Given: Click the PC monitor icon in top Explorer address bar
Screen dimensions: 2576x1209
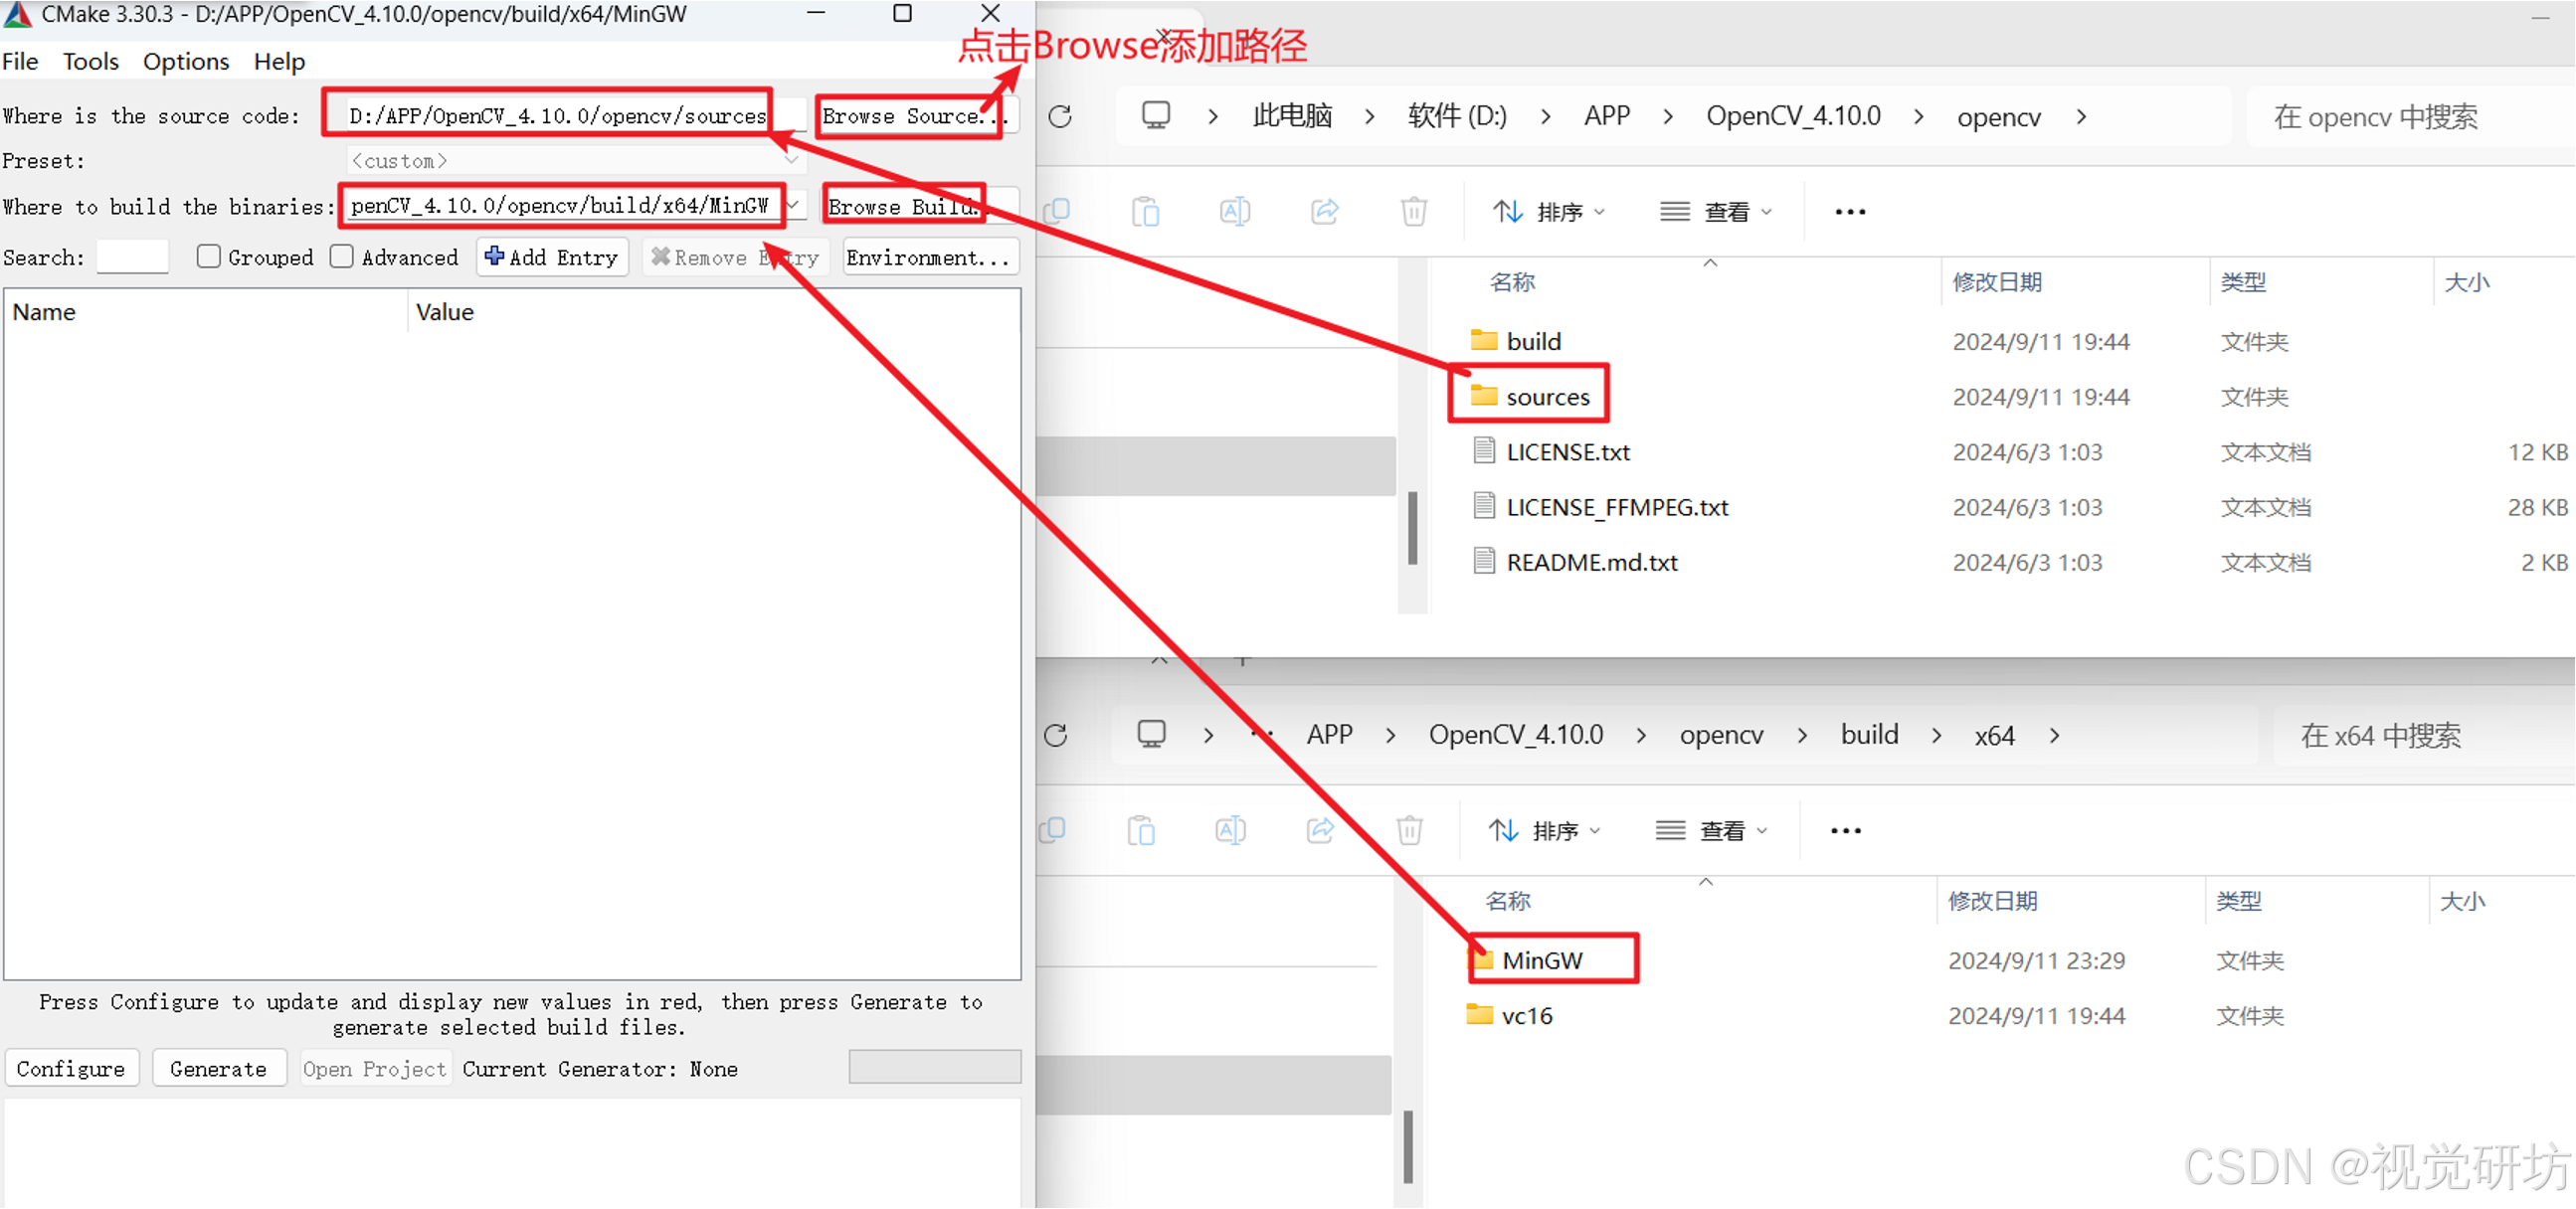Looking at the screenshot, I should (x=1156, y=115).
